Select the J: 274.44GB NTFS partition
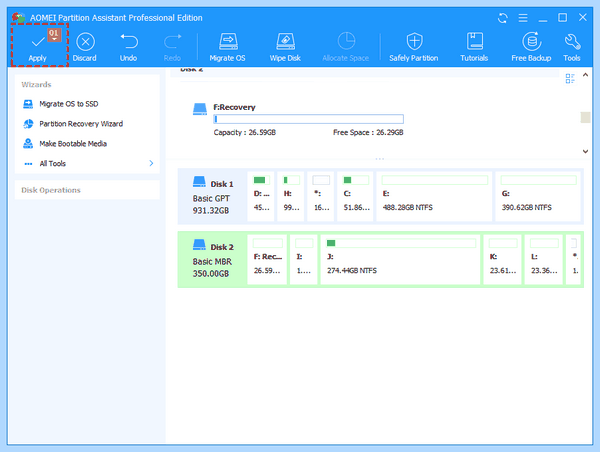Image resolution: width=600 pixels, height=452 pixels. [x=400, y=260]
